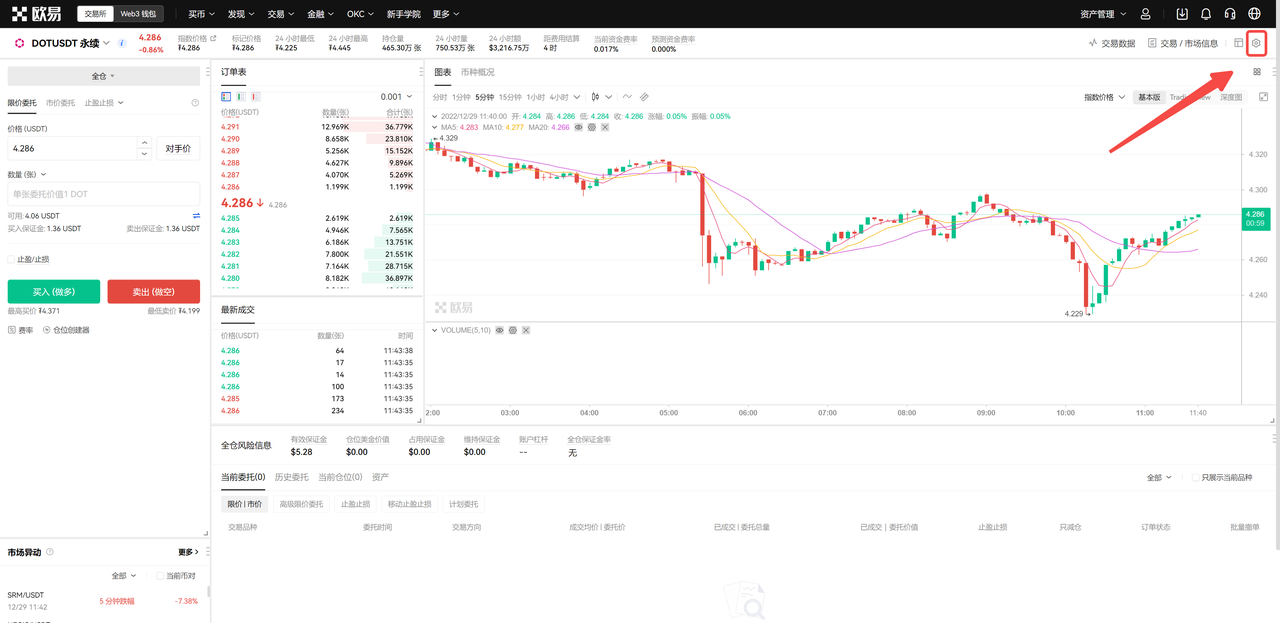The height and width of the screenshot is (623, 1280).
Task: Open the language globe icon
Action: point(1255,14)
